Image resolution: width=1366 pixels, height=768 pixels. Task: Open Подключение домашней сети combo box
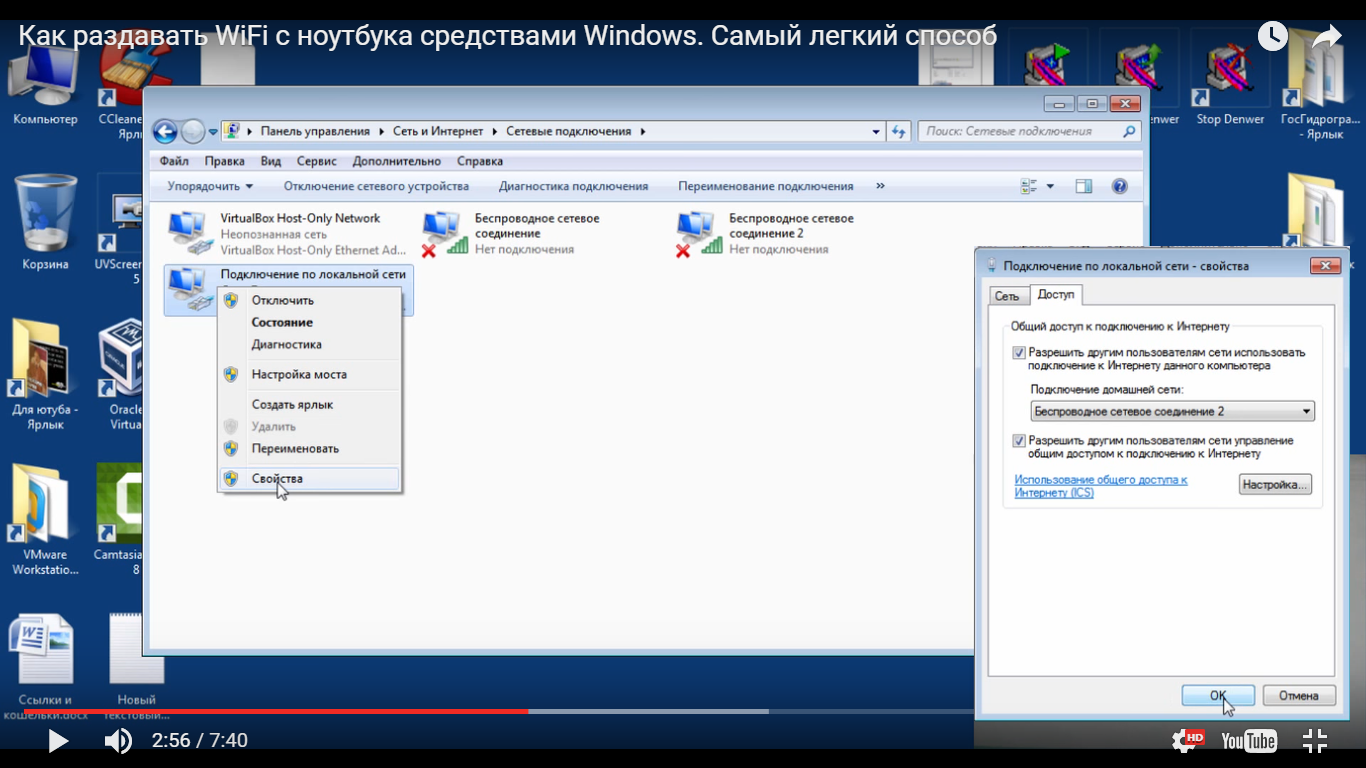1172,411
